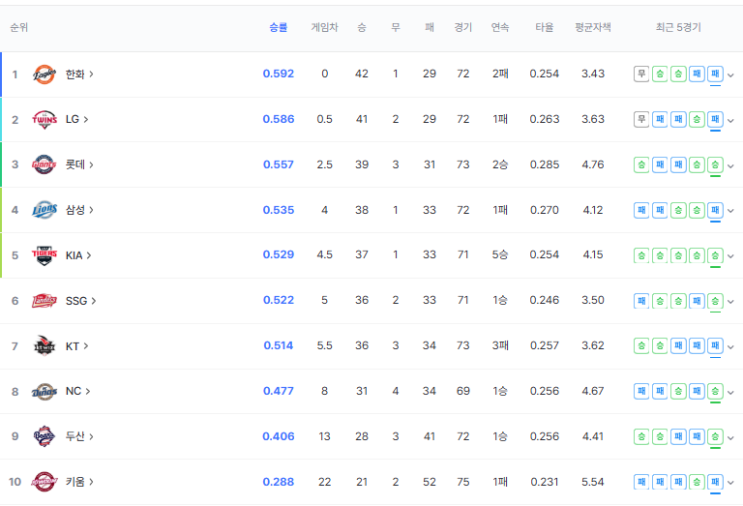Open the Samsung Lions team logo

44,210
